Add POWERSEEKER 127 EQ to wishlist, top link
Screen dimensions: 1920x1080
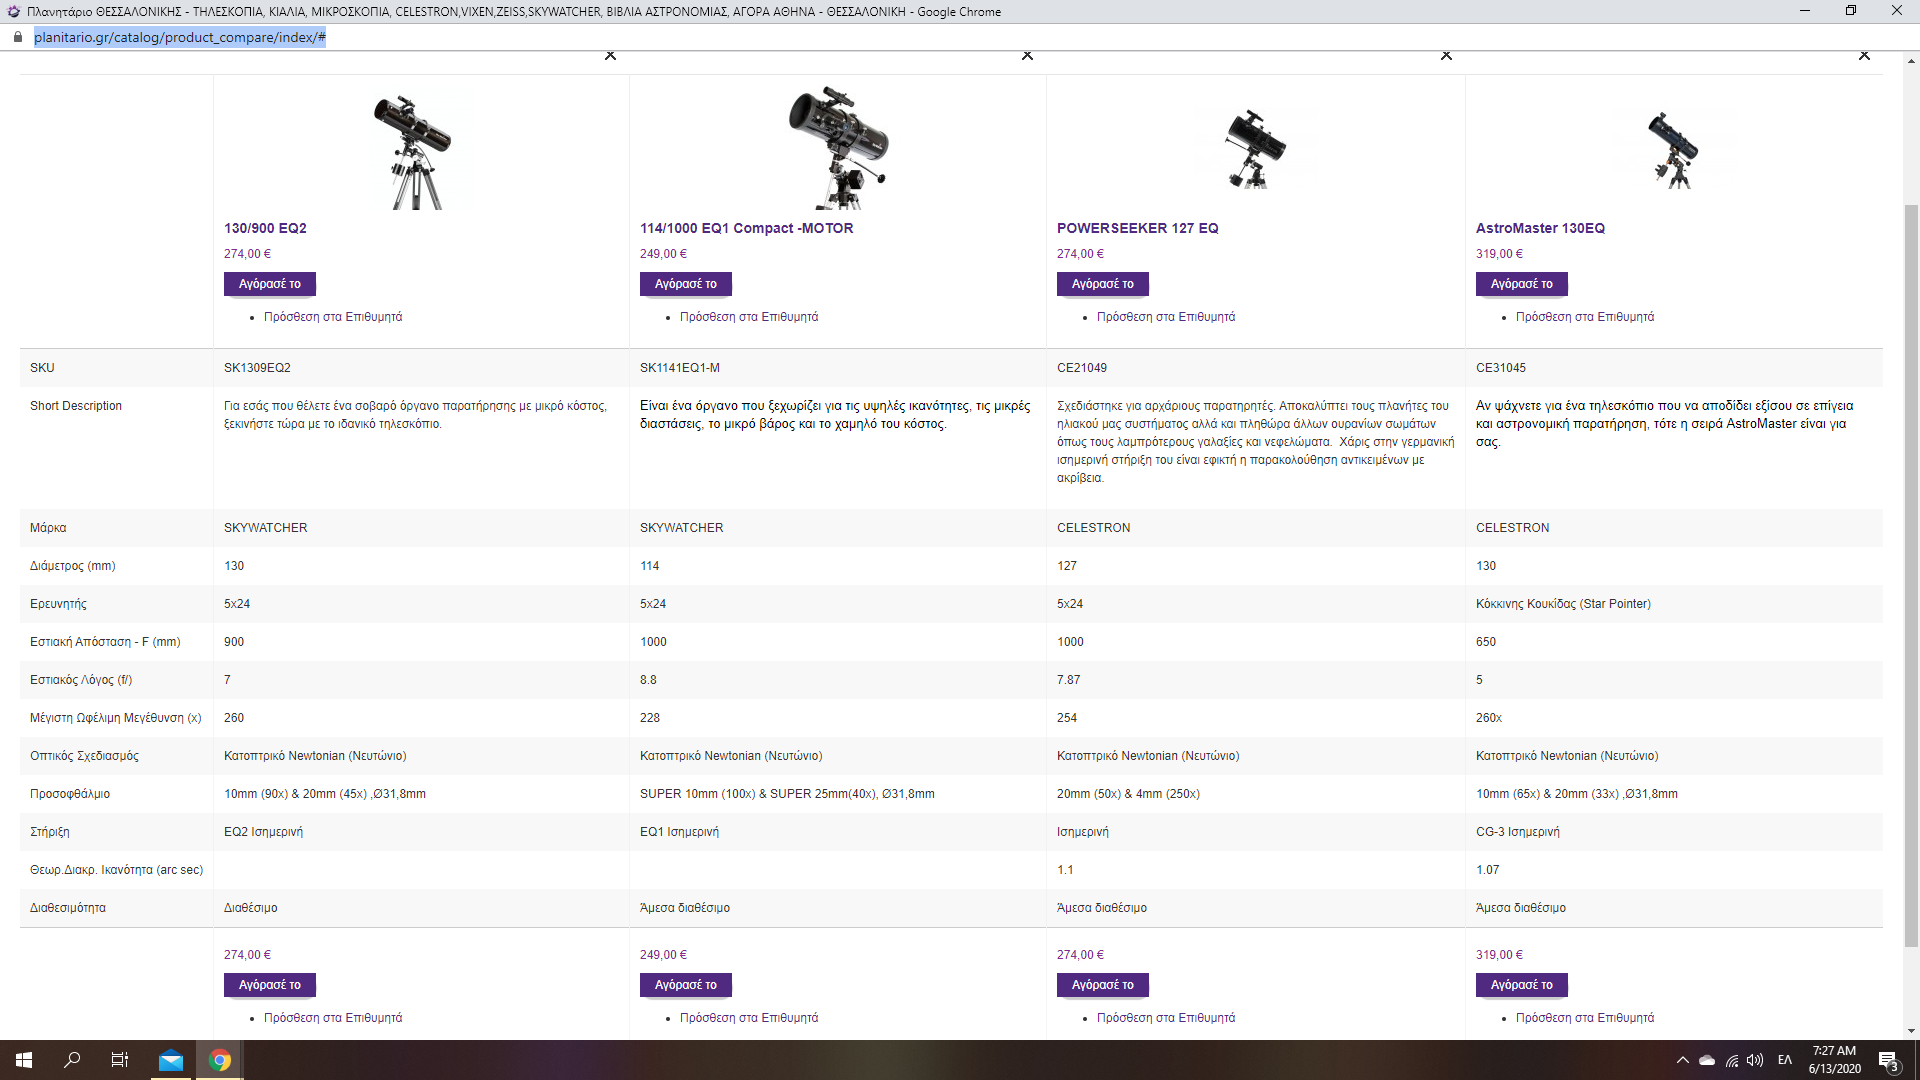[x=1166, y=317]
